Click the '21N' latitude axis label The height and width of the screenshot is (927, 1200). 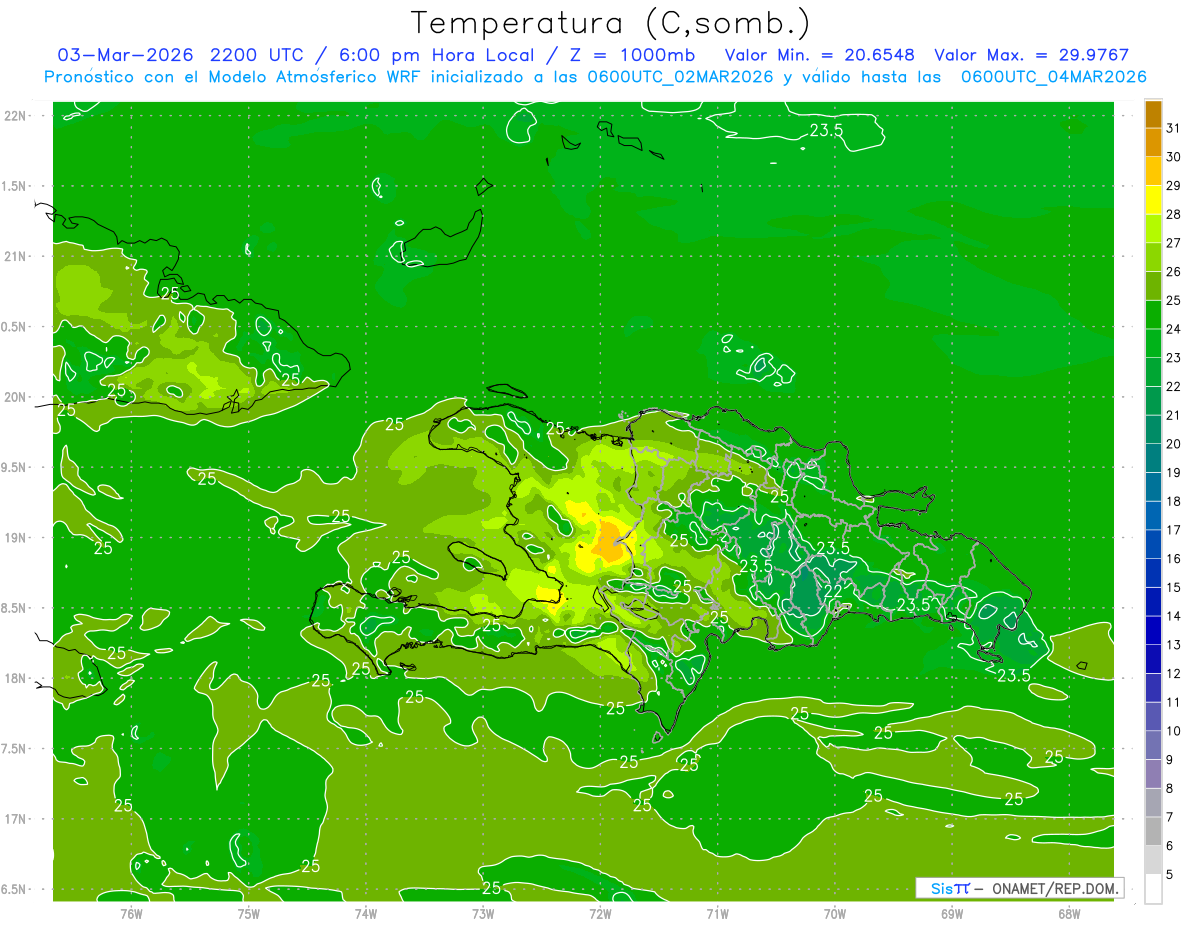pos(16,256)
